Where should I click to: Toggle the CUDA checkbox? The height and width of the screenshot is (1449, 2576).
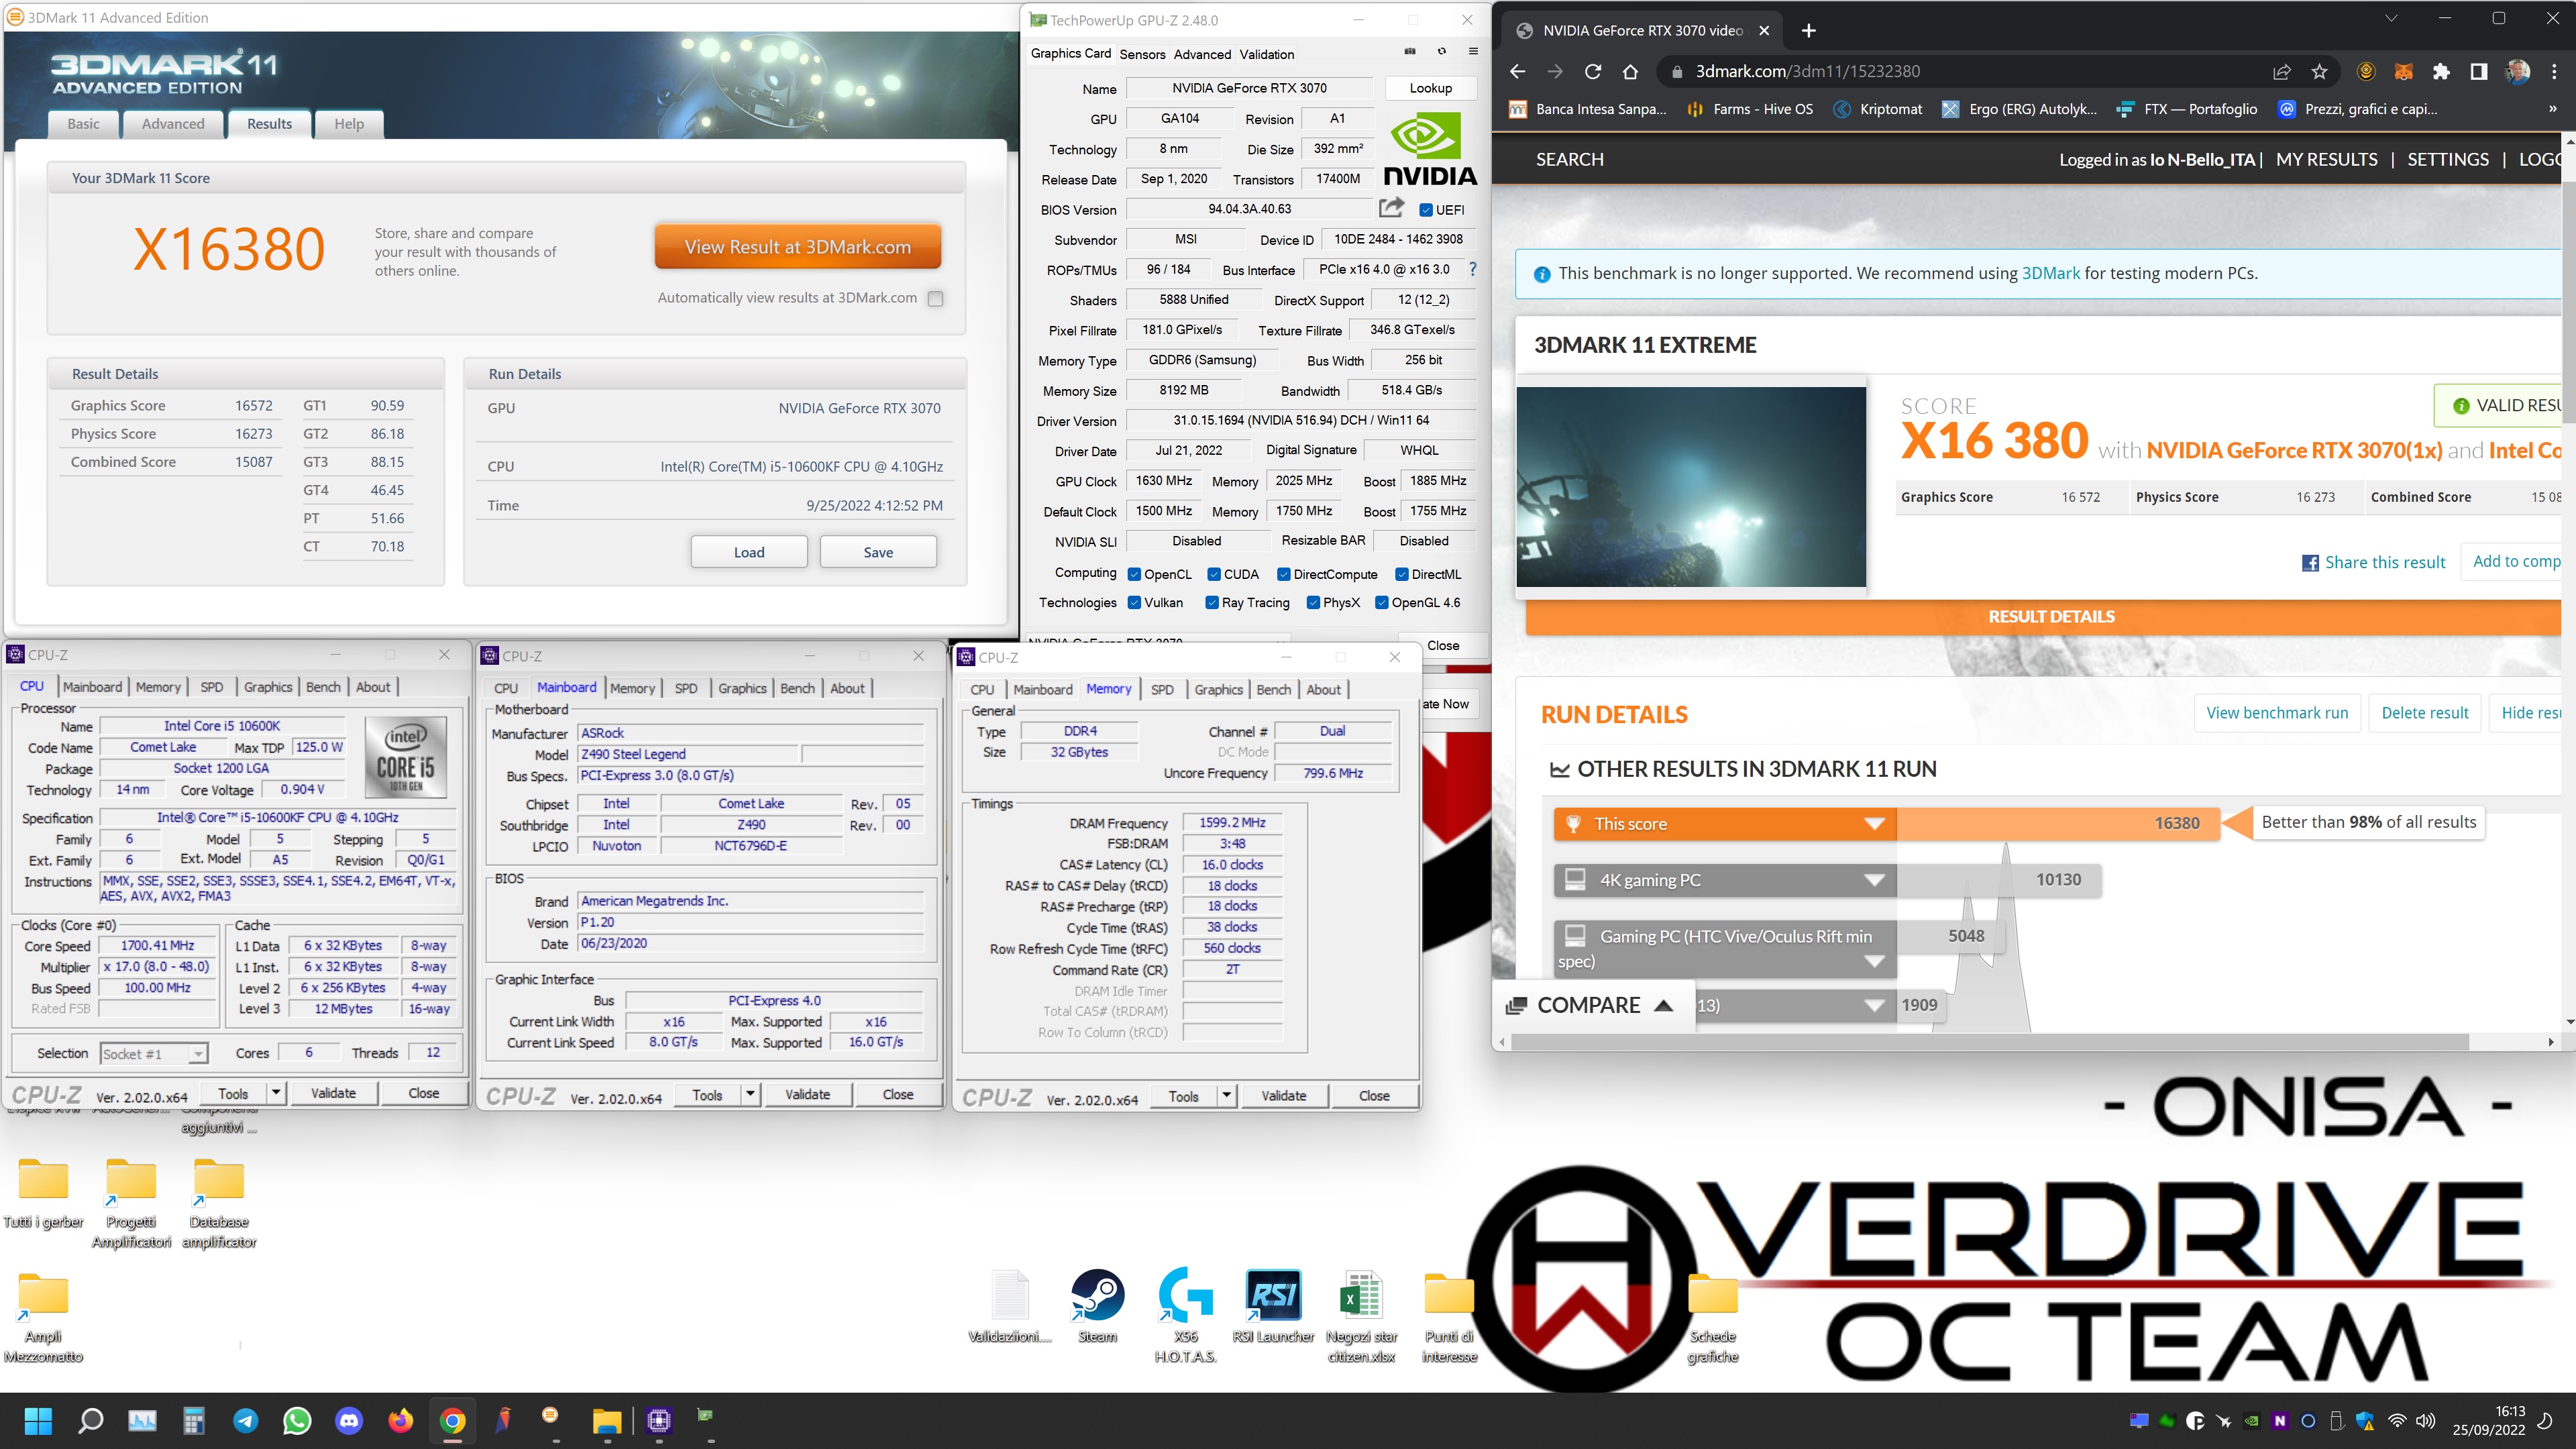(1214, 574)
